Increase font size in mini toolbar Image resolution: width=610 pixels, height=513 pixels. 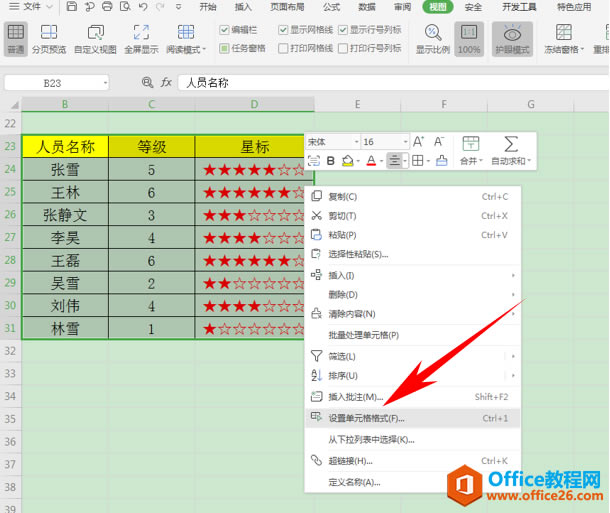point(418,142)
